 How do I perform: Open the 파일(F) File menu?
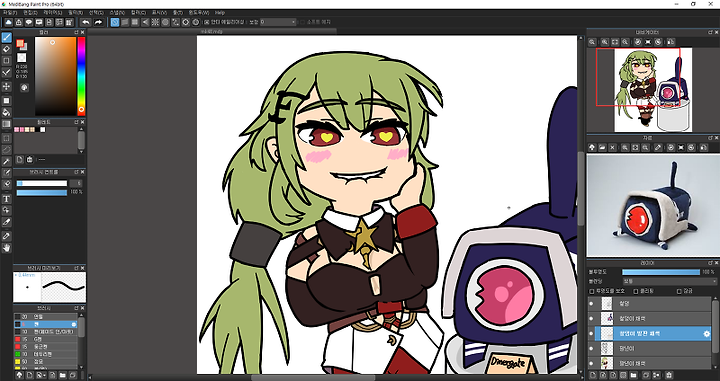click(x=9, y=12)
